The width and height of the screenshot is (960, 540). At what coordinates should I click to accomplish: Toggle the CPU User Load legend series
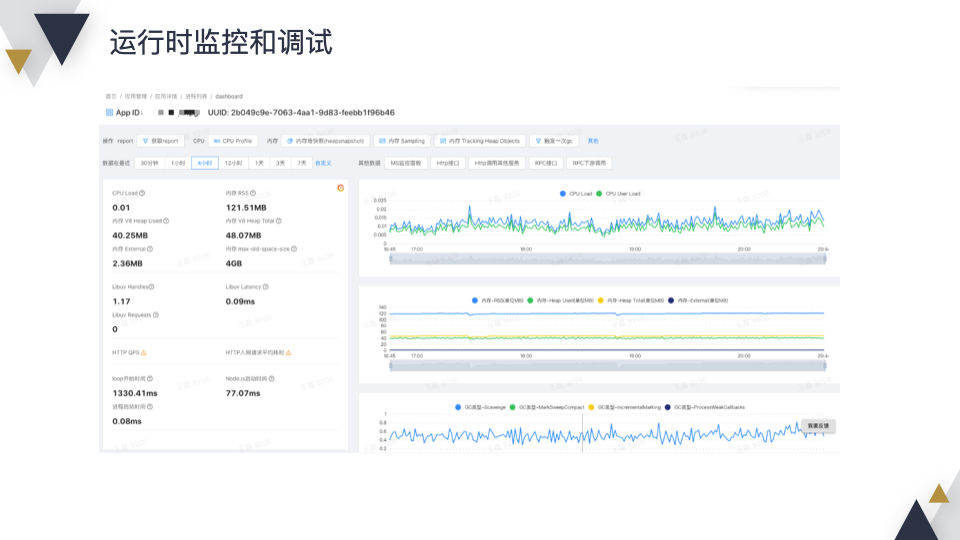pos(618,193)
